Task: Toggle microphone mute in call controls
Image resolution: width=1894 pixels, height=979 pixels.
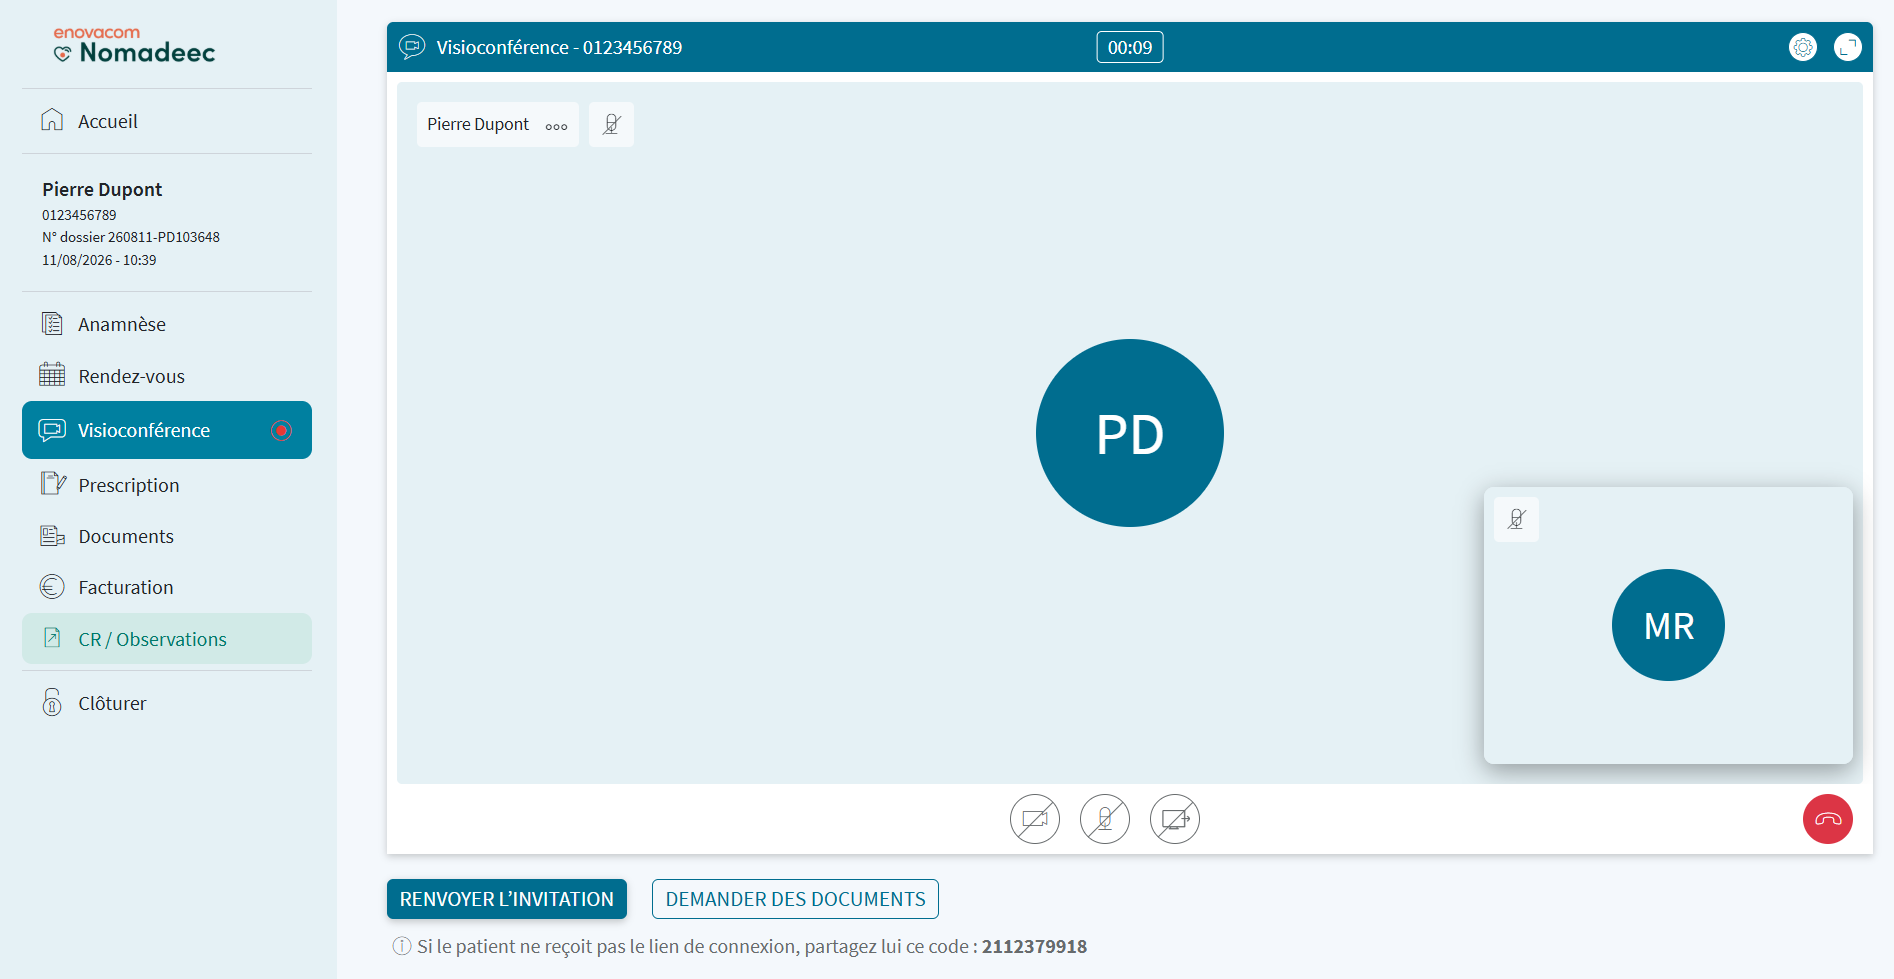Action: click(1105, 819)
